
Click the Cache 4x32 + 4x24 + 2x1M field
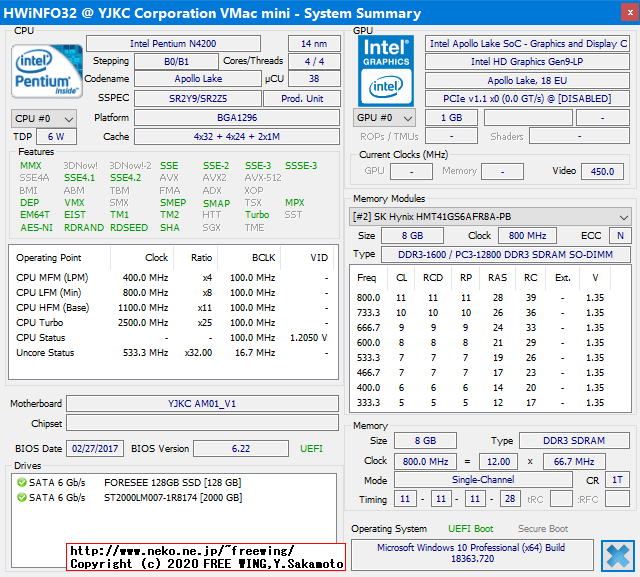tap(237, 137)
